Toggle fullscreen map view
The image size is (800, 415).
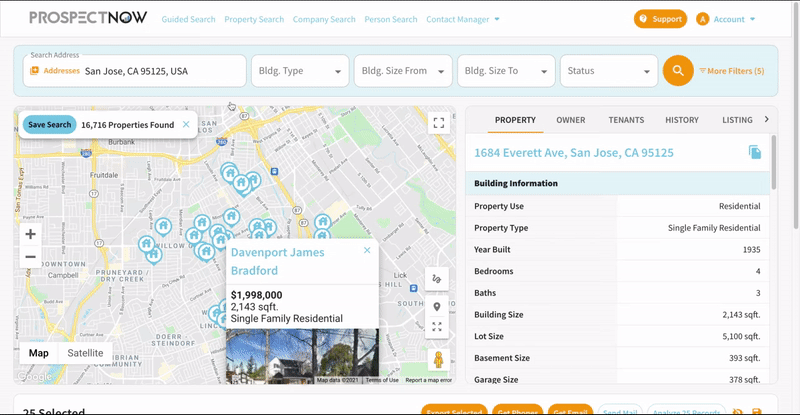(x=437, y=123)
